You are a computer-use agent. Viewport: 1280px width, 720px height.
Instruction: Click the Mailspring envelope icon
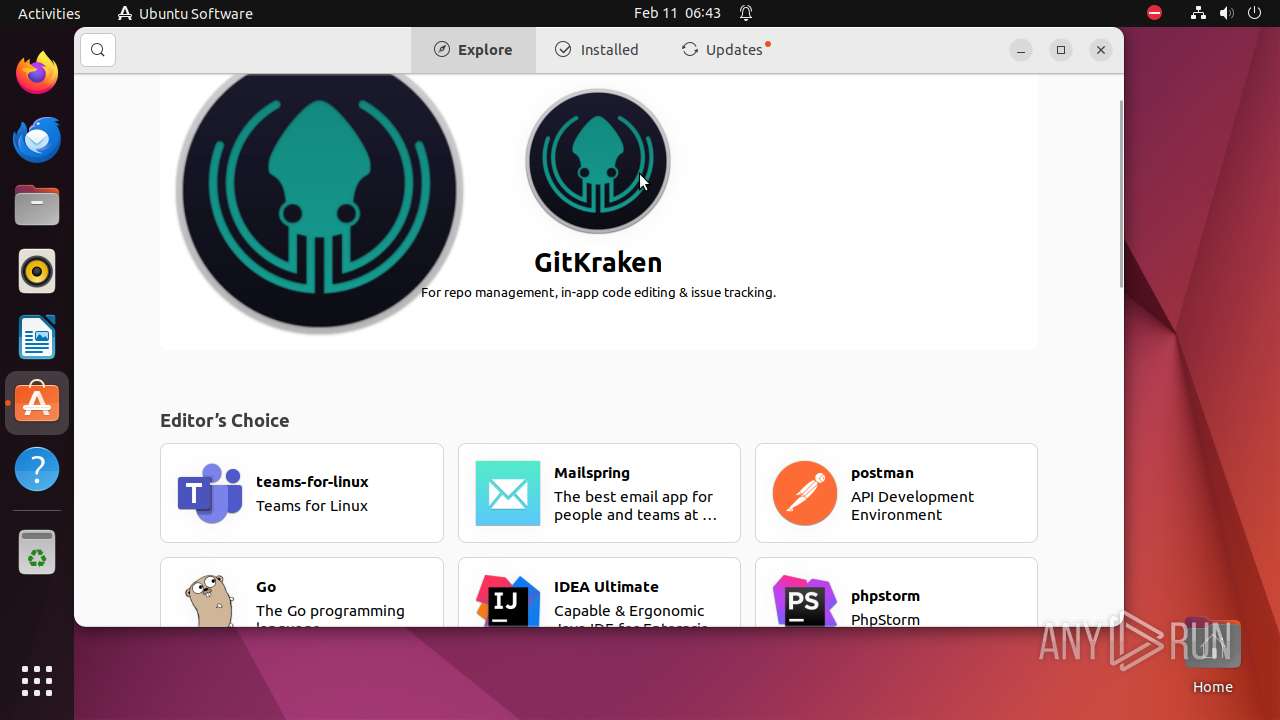[x=508, y=493]
